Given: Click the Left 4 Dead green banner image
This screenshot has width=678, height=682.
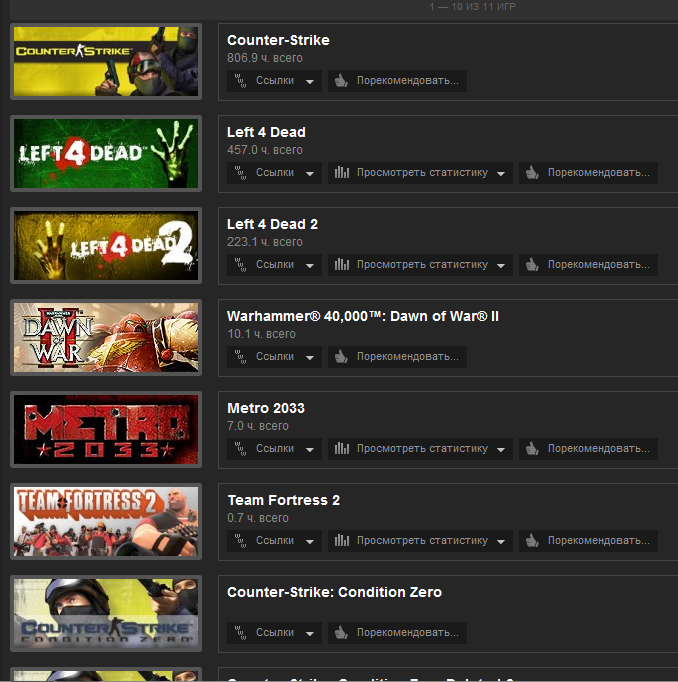Looking at the screenshot, I should point(106,153).
